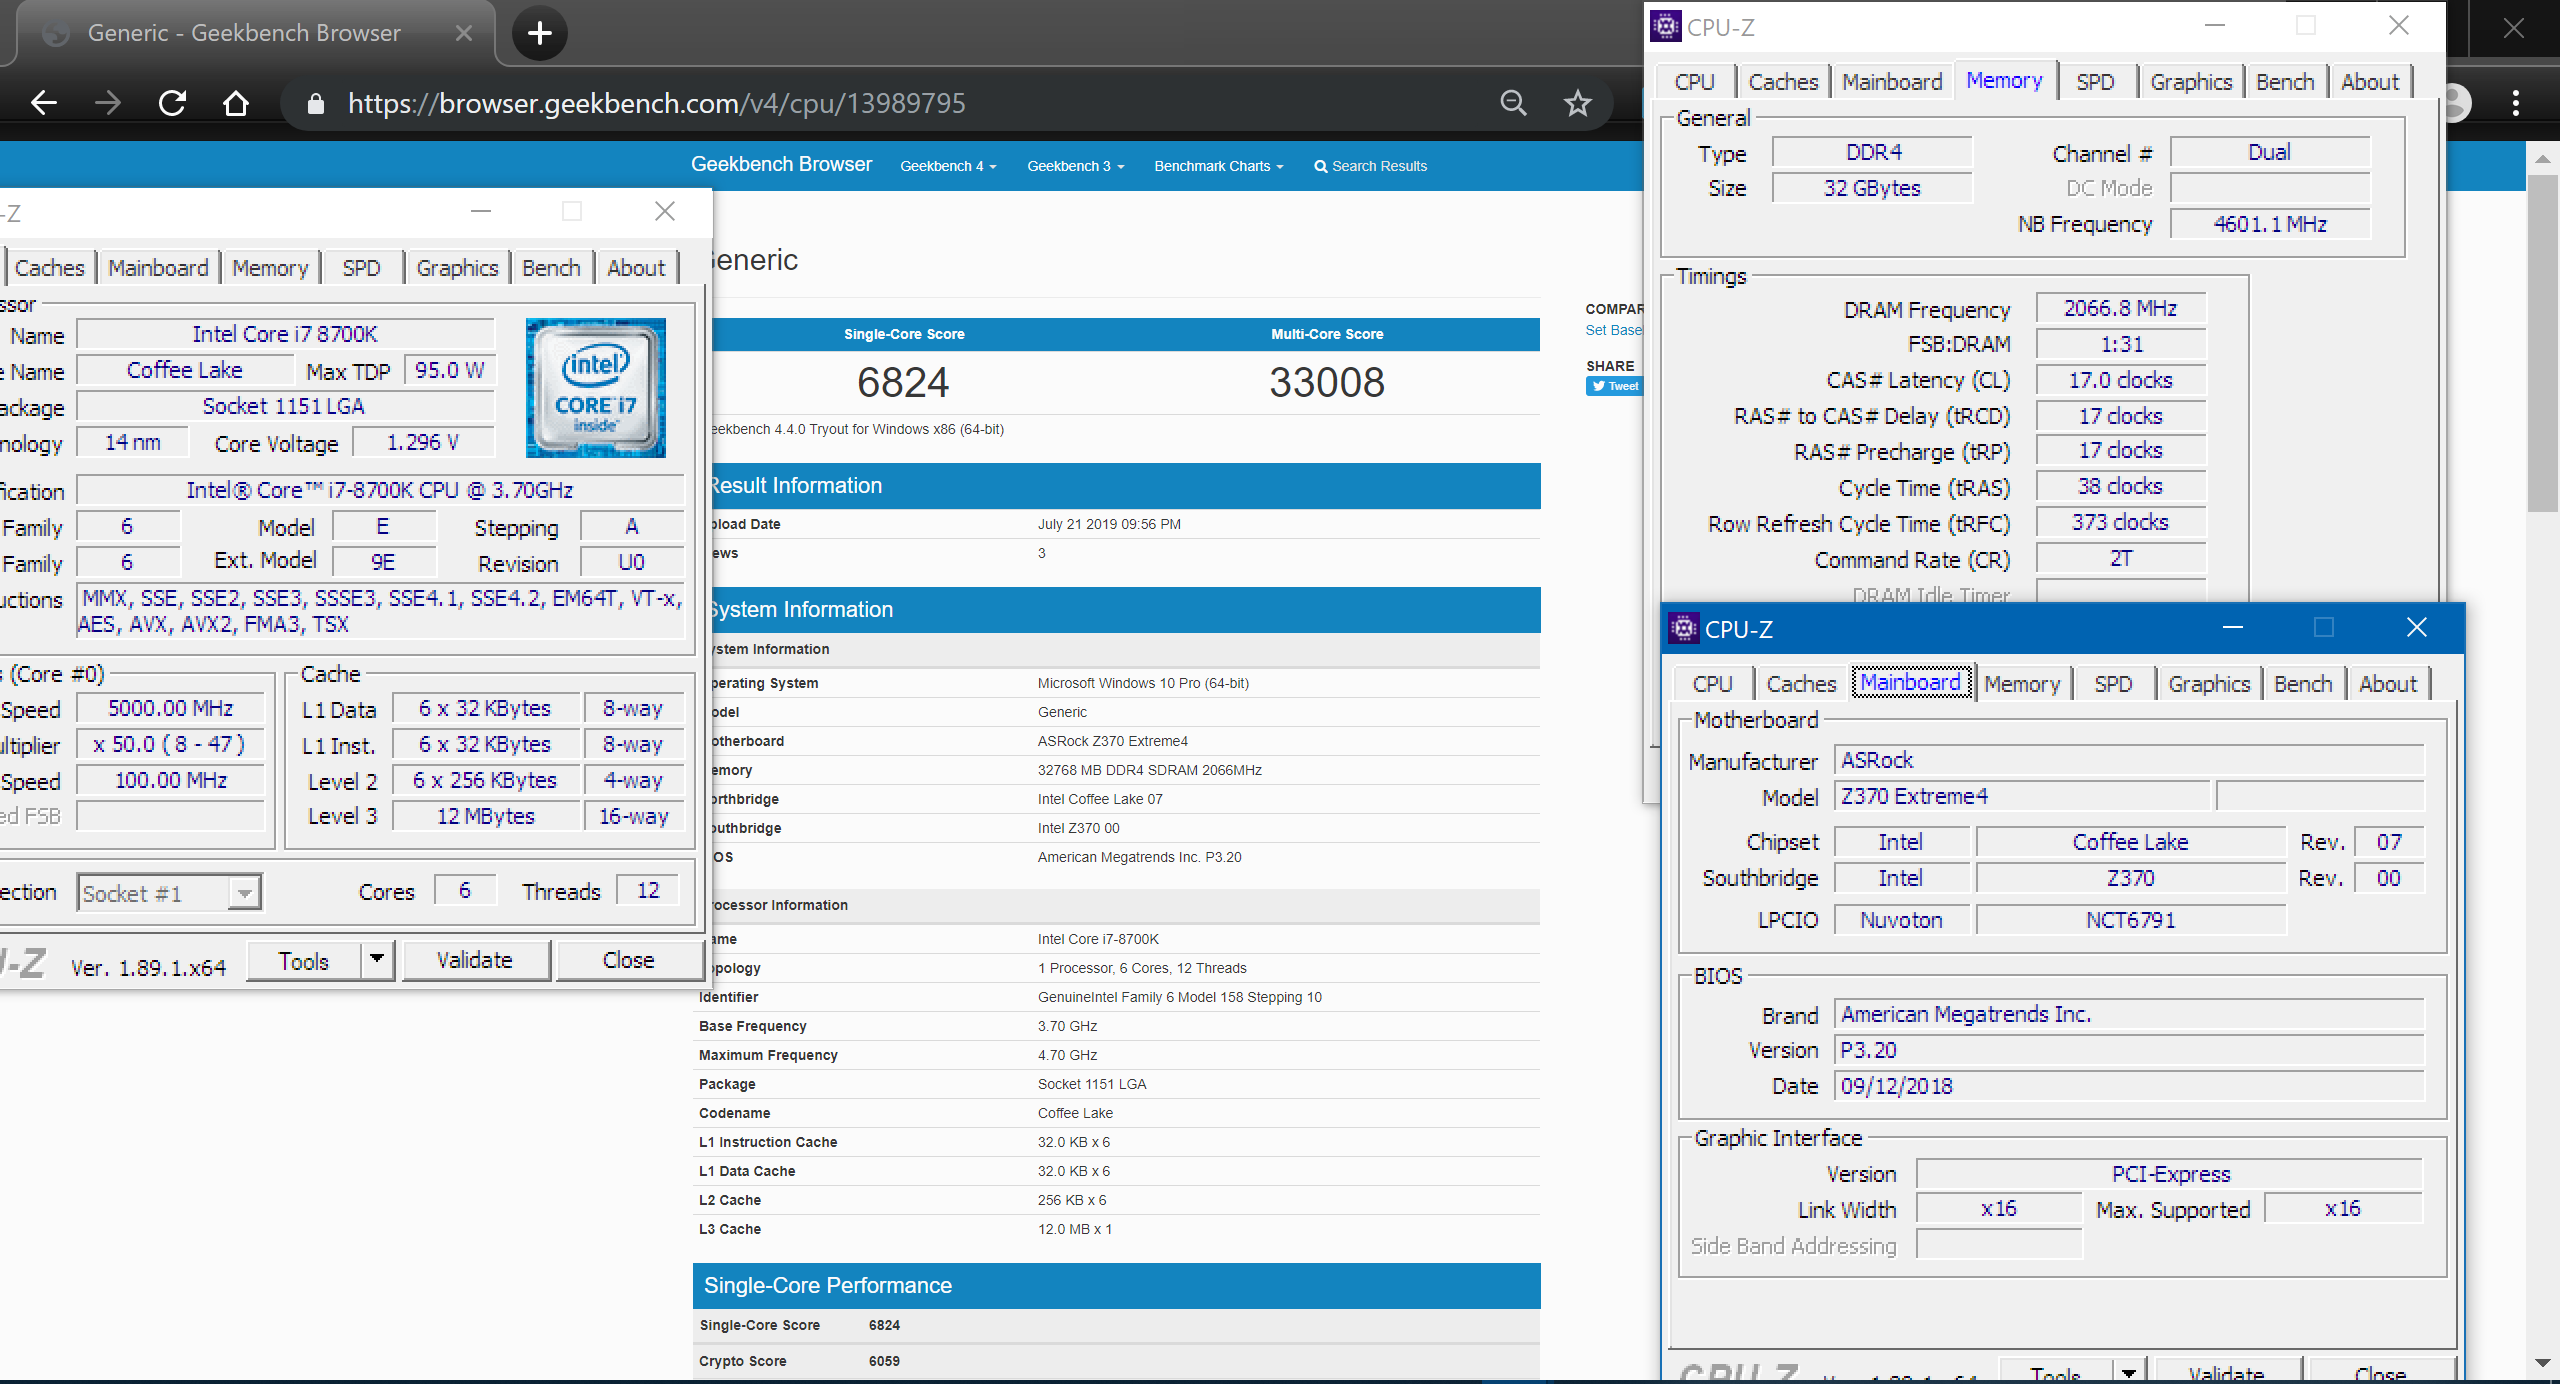The height and width of the screenshot is (1384, 2560).
Task: Click CPU-Z icon in Memory window title
Action: 1665,26
